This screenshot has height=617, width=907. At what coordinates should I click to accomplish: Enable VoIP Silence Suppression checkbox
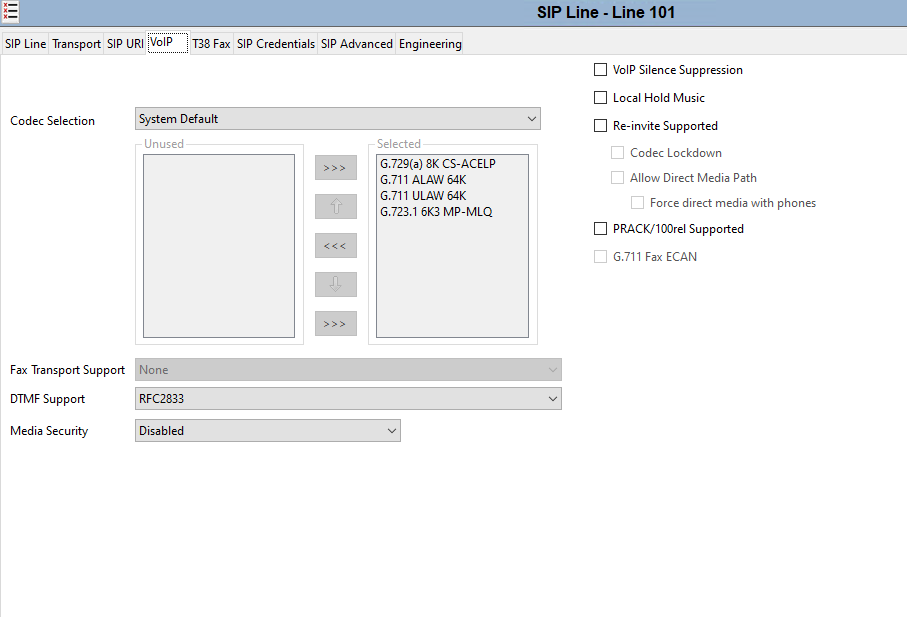(x=600, y=70)
